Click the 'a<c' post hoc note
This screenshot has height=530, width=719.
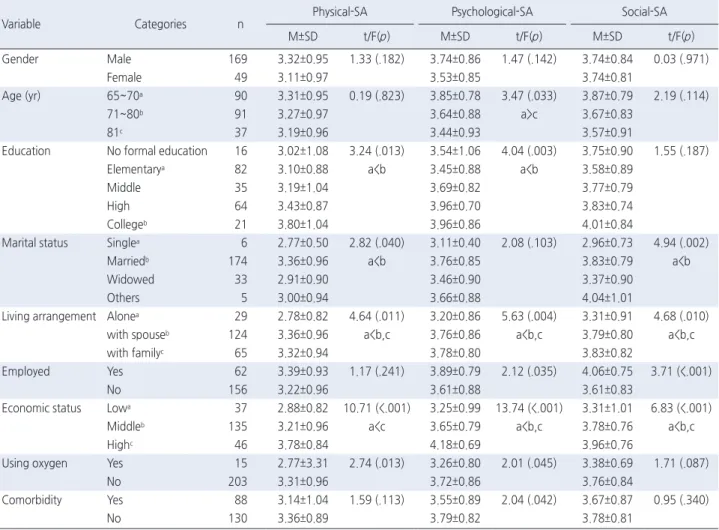point(376,426)
